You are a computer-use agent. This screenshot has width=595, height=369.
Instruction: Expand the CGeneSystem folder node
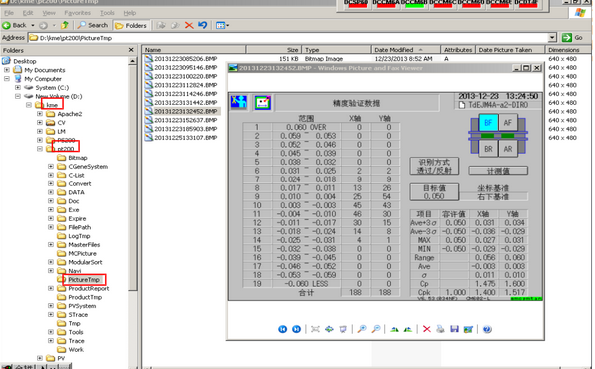pyautogui.click(x=51, y=166)
